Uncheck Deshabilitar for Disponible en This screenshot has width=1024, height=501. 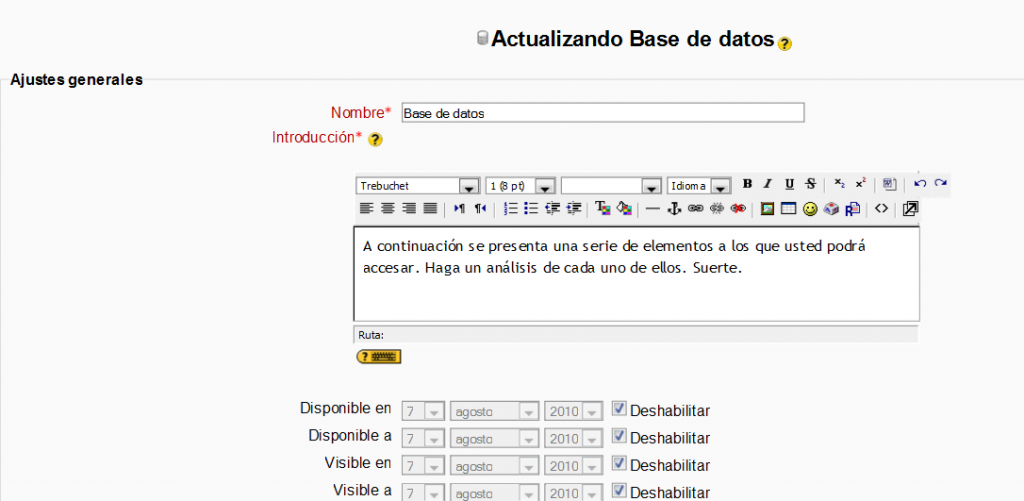pos(619,409)
